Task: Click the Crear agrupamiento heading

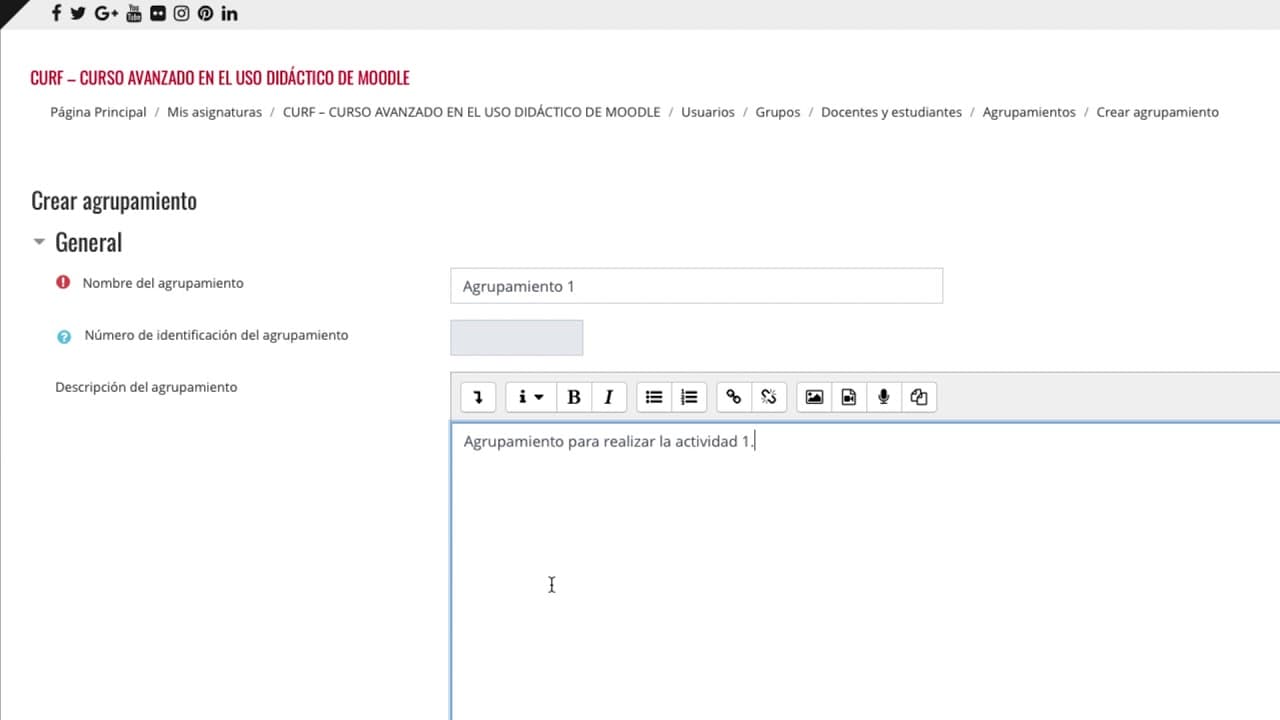Action: [114, 200]
